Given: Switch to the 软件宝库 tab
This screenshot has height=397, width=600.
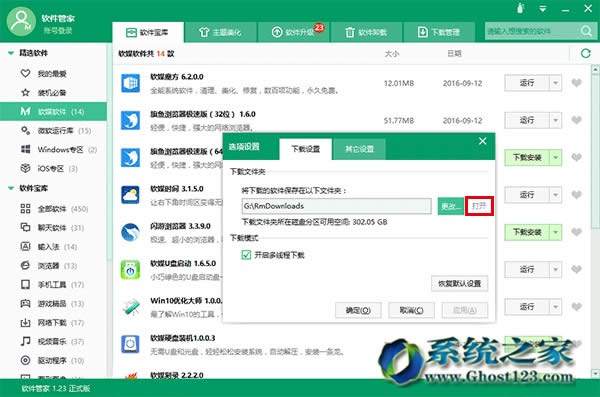Looking at the screenshot, I should coord(148,32).
